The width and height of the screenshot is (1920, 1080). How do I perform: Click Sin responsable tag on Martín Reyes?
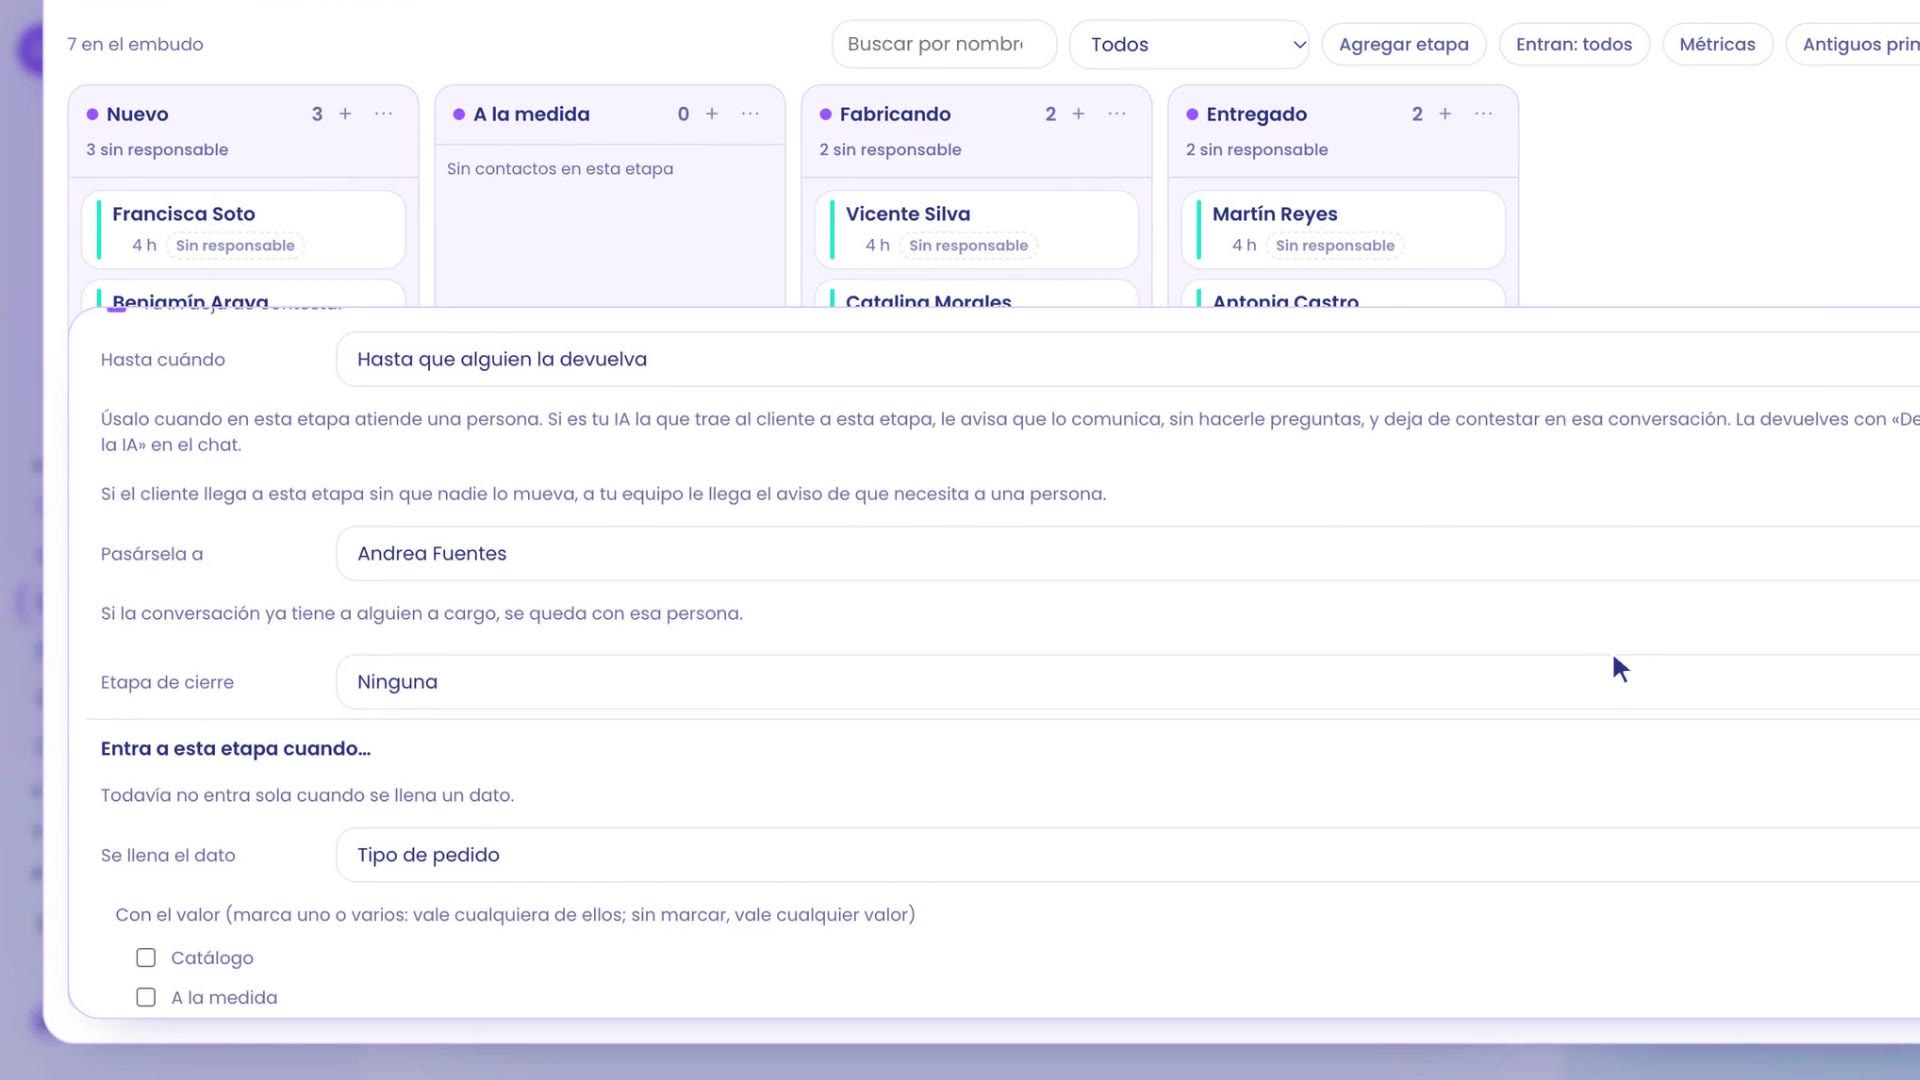point(1335,246)
